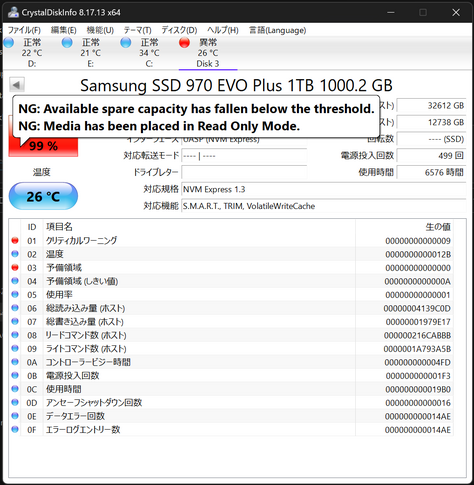
Task: Click the 12738 GB value box
Action: click(x=431, y=122)
